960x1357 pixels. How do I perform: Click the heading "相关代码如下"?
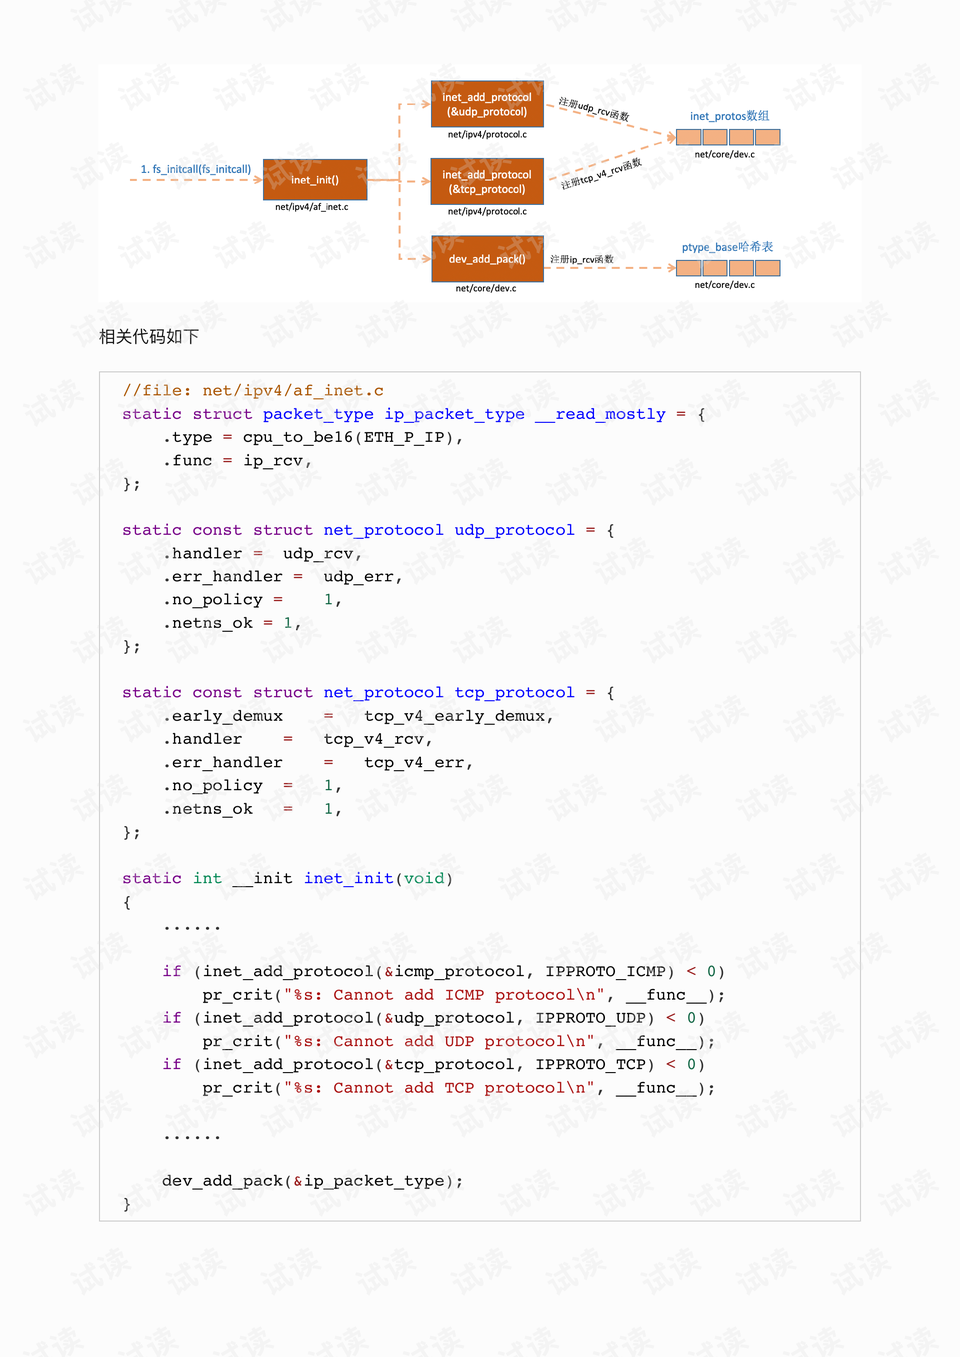pyautogui.click(x=149, y=337)
